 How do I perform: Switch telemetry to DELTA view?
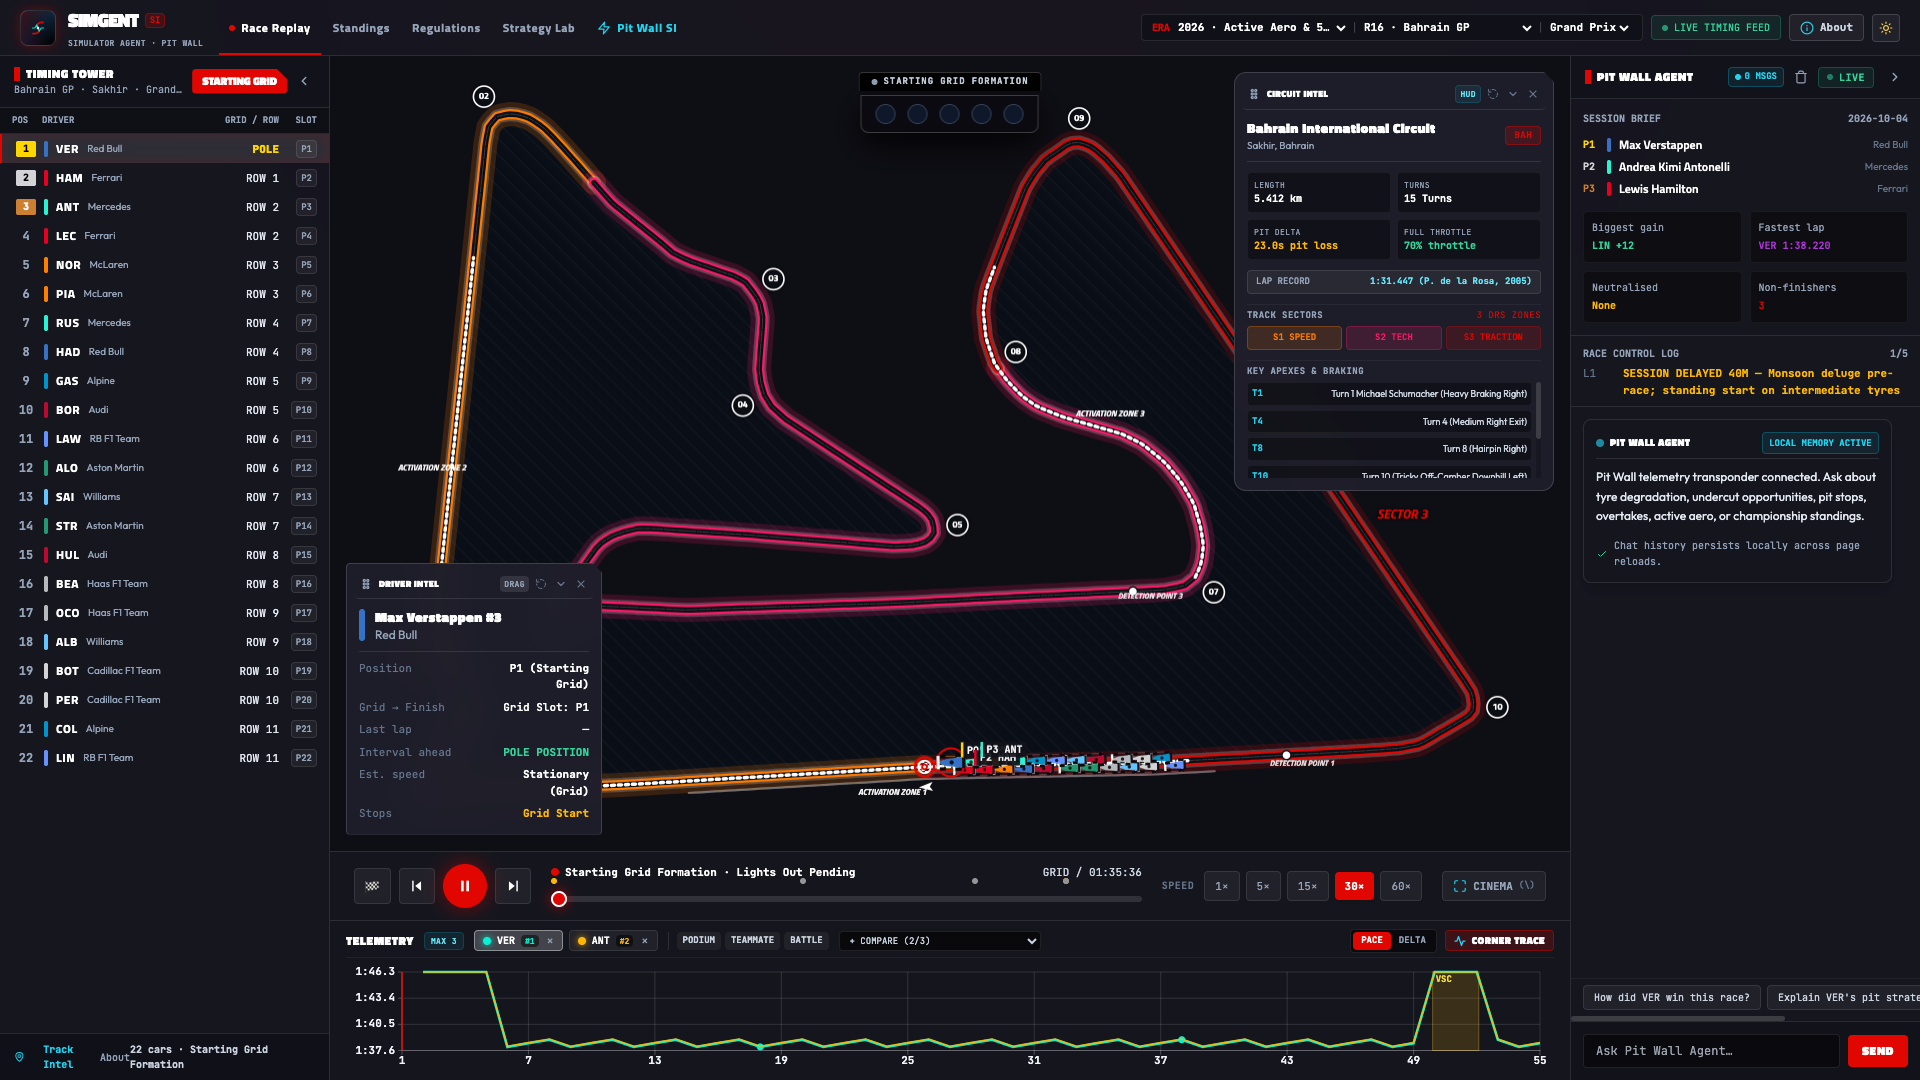(1412, 940)
